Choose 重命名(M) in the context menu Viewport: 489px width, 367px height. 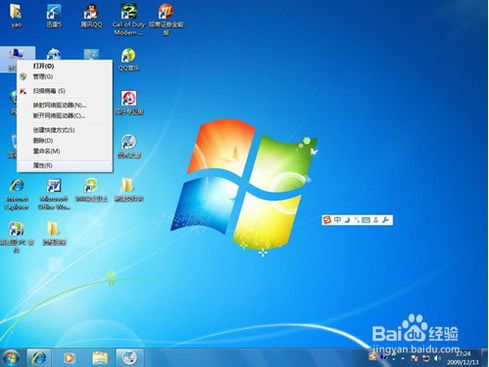pos(46,151)
